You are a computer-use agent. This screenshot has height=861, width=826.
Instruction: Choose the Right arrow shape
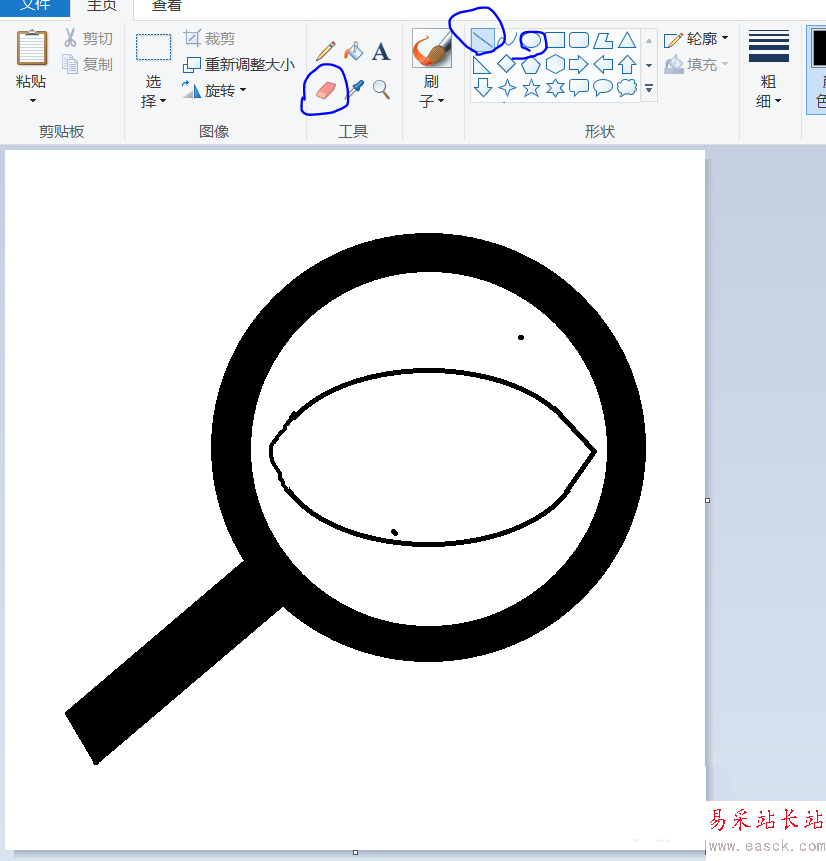click(579, 64)
